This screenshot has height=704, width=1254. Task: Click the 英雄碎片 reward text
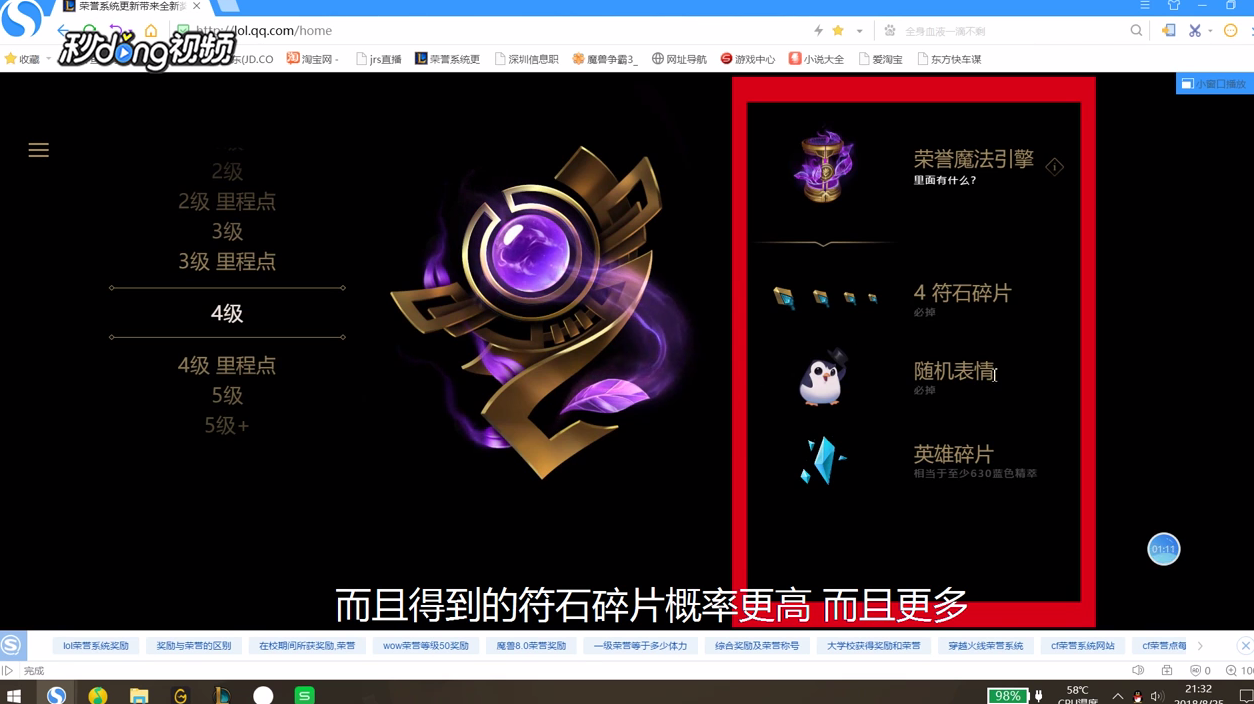click(x=954, y=454)
